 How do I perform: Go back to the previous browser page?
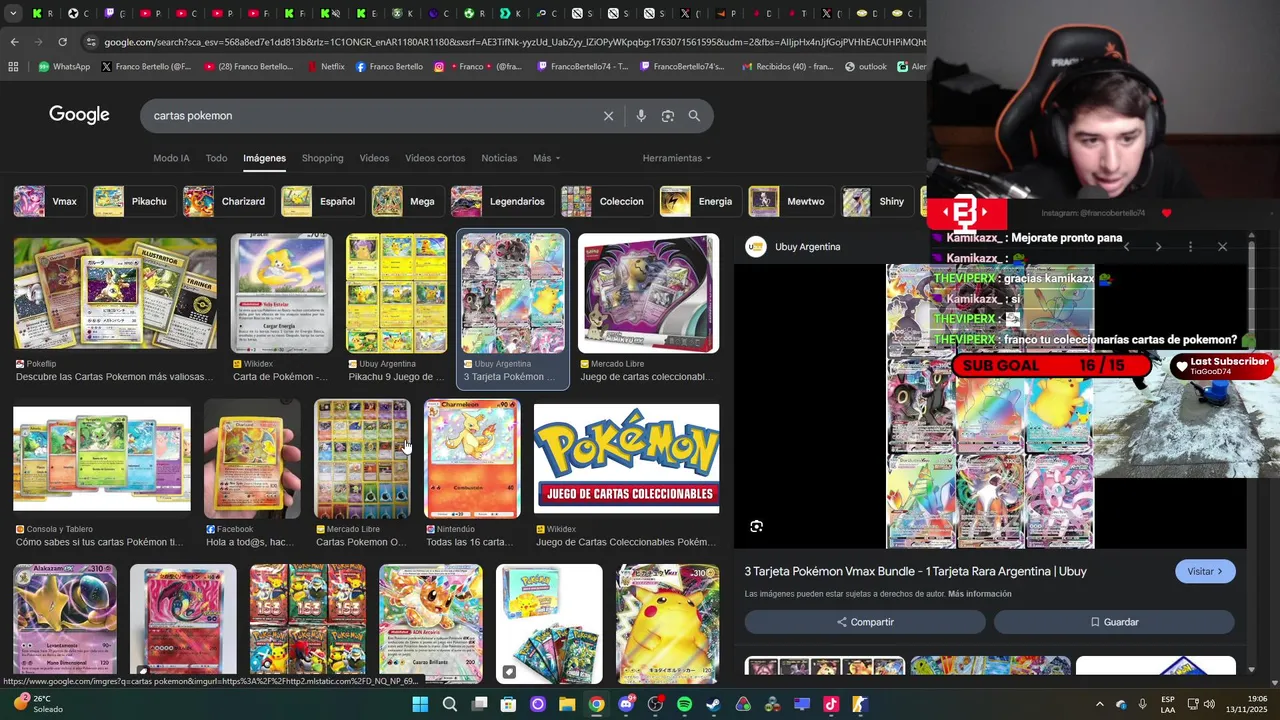click(14, 42)
